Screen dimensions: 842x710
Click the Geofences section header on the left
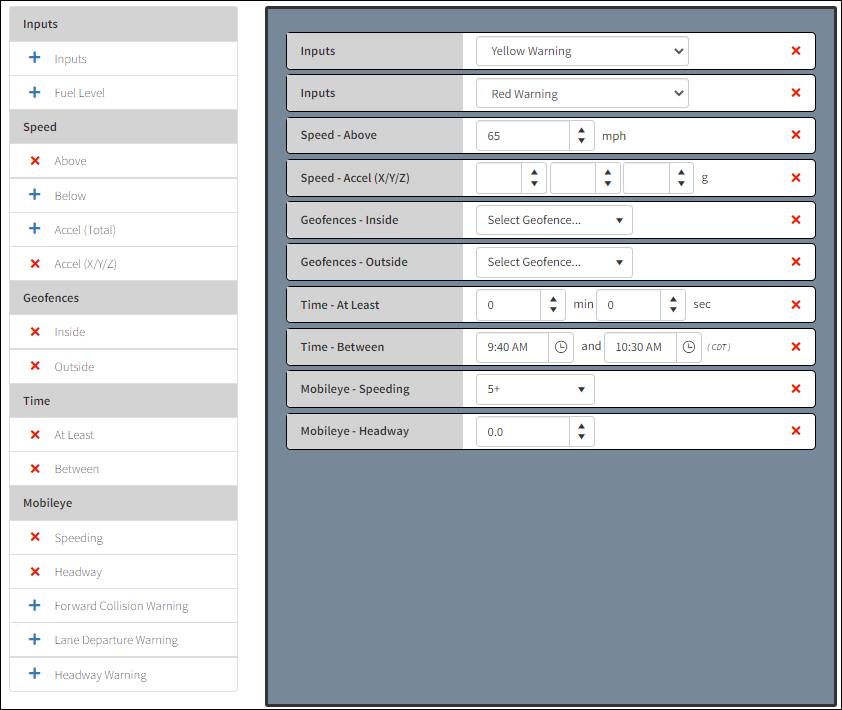coord(124,298)
